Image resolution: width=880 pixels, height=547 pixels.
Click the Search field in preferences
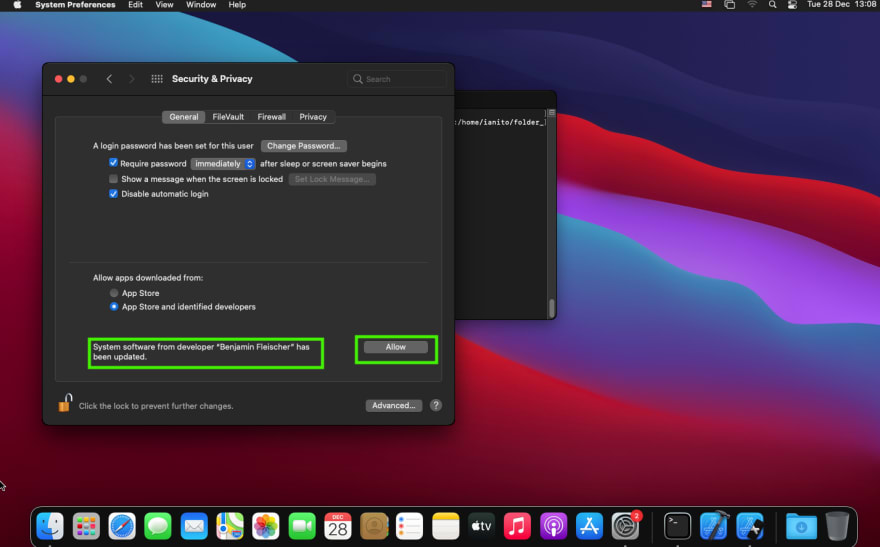point(397,79)
